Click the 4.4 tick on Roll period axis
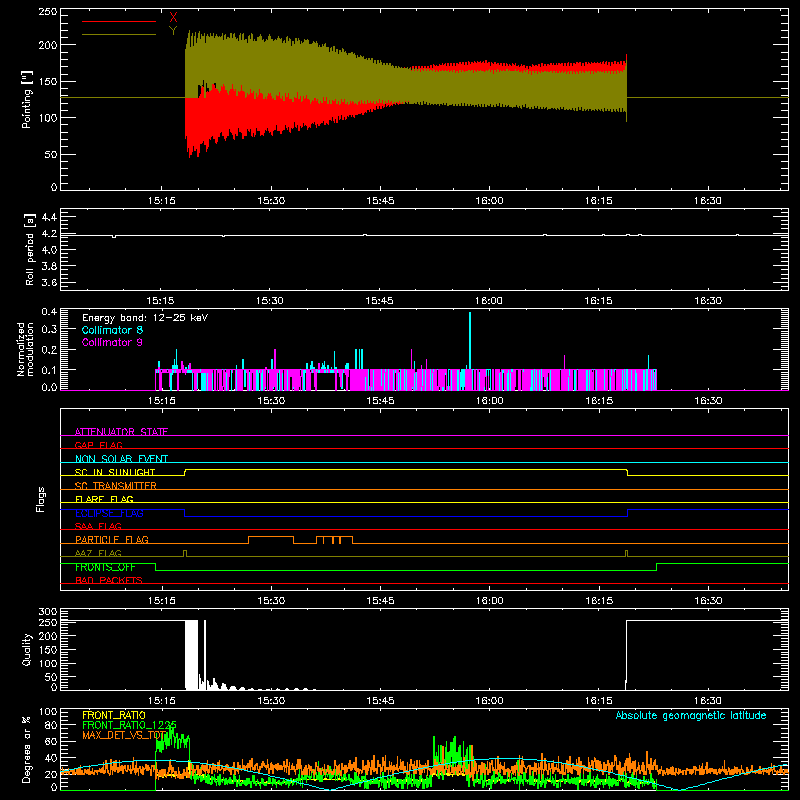800x800 pixels. pos(48,218)
